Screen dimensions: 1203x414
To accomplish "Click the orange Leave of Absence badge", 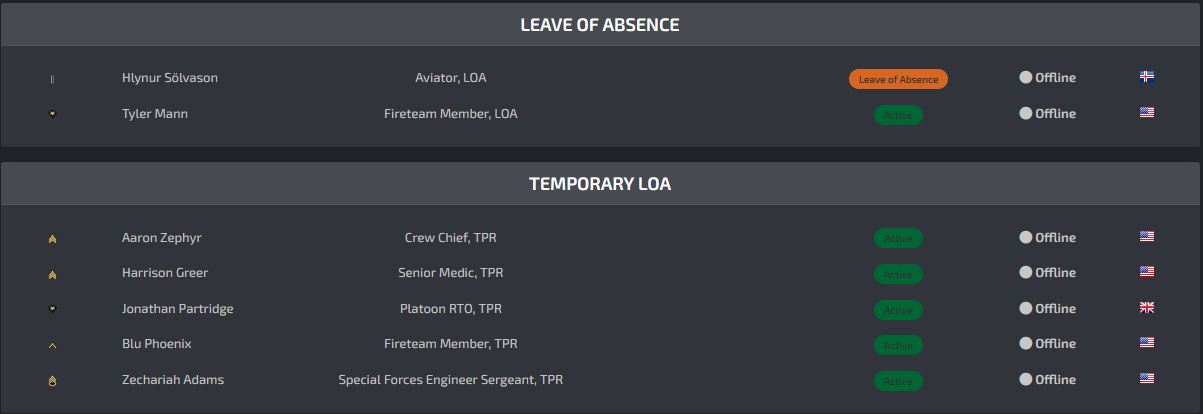I will click(x=898, y=79).
